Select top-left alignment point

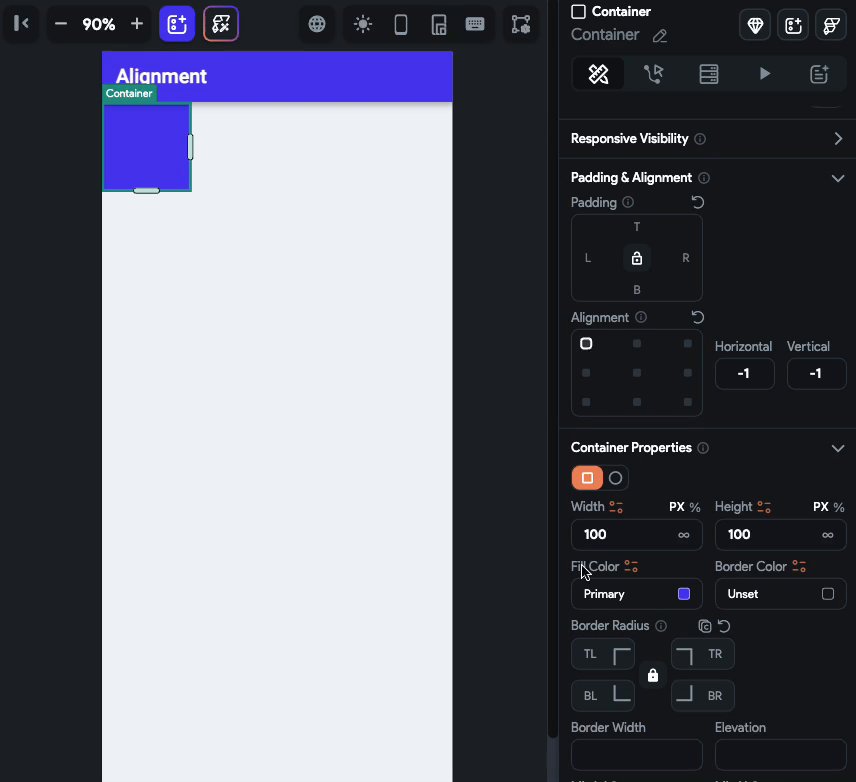pyautogui.click(x=586, y=343)
